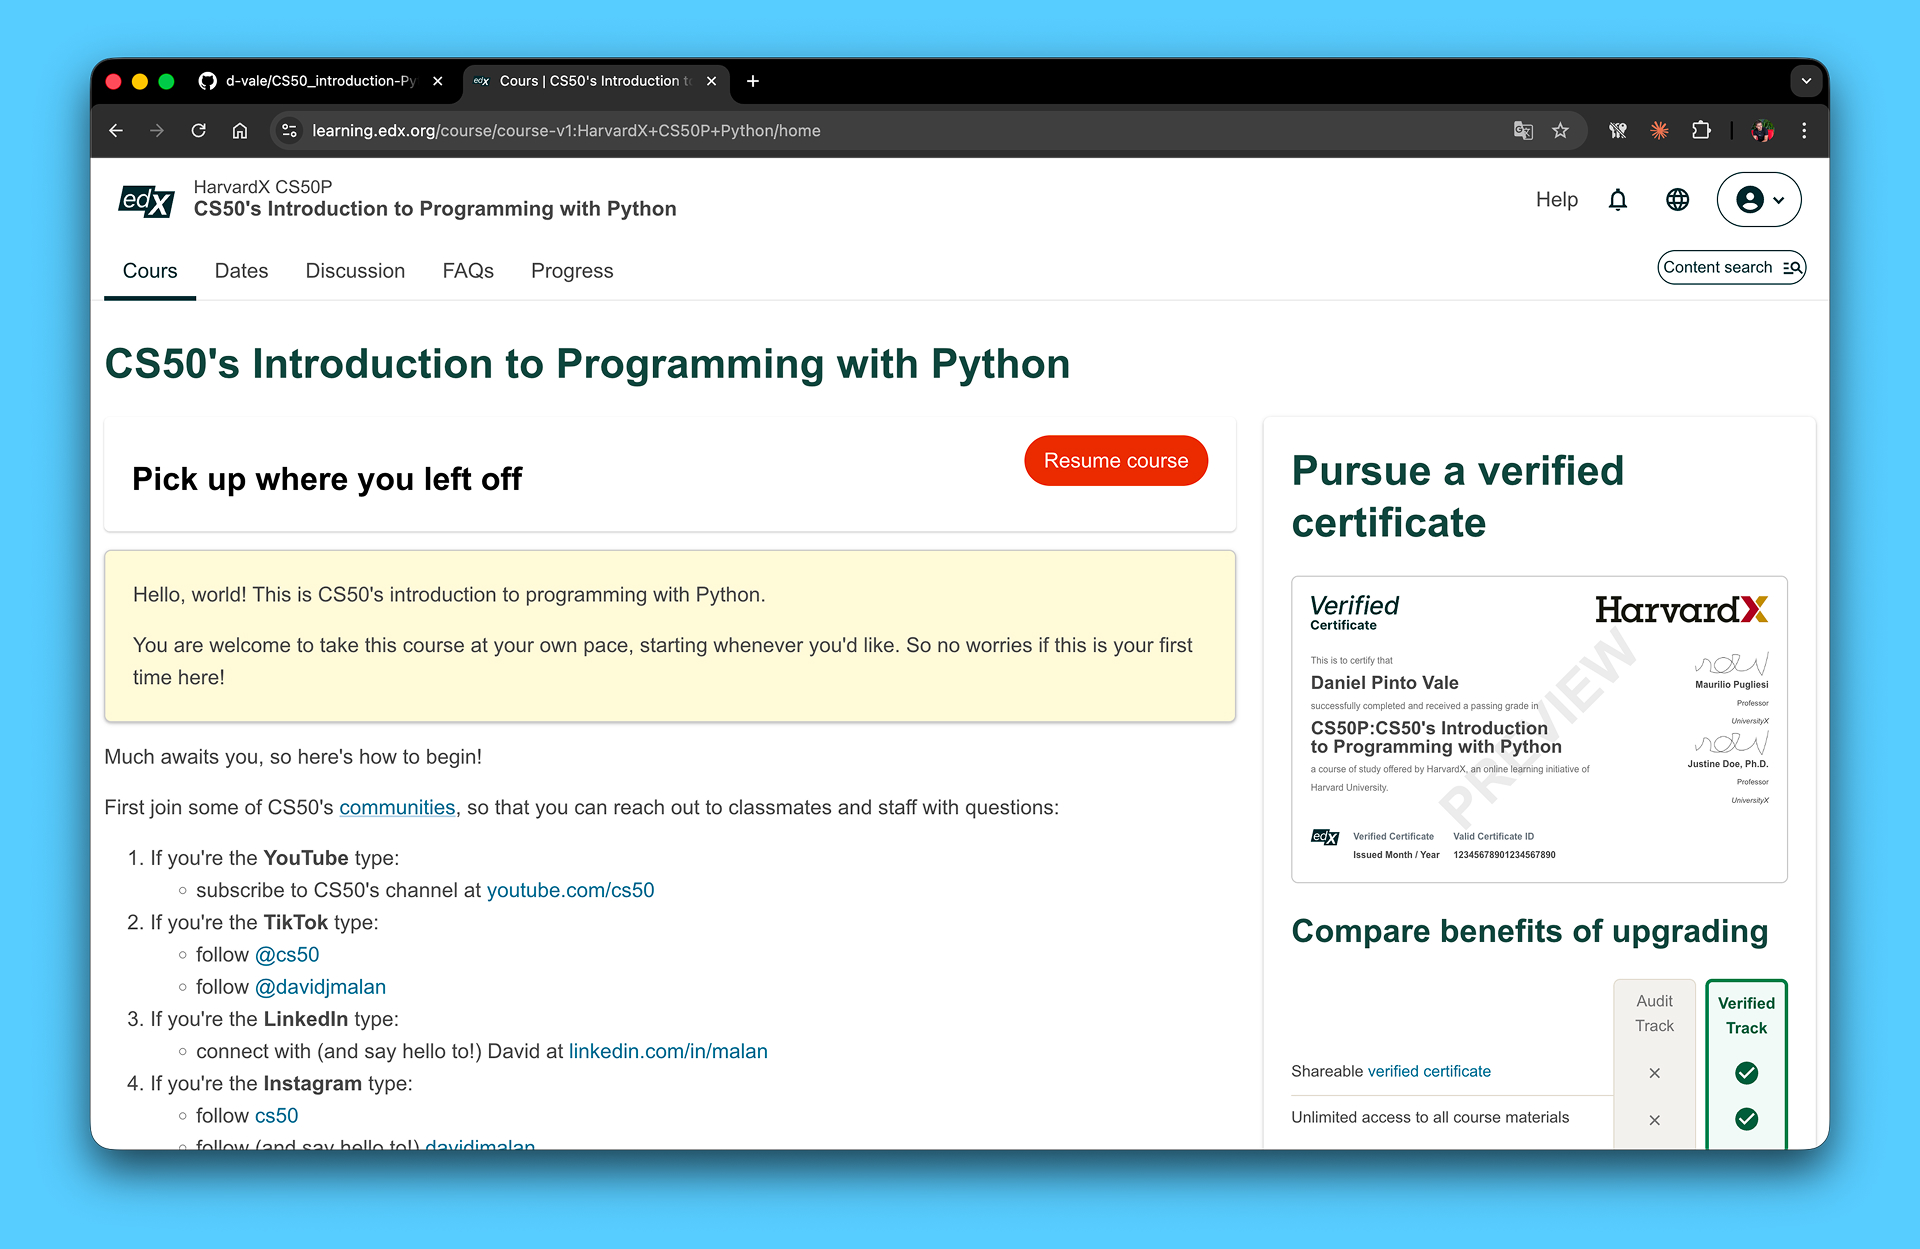The height and width of the screenshot is (1249, 1920).
Task: Reload the page
Action: click(x=198, y=131)
